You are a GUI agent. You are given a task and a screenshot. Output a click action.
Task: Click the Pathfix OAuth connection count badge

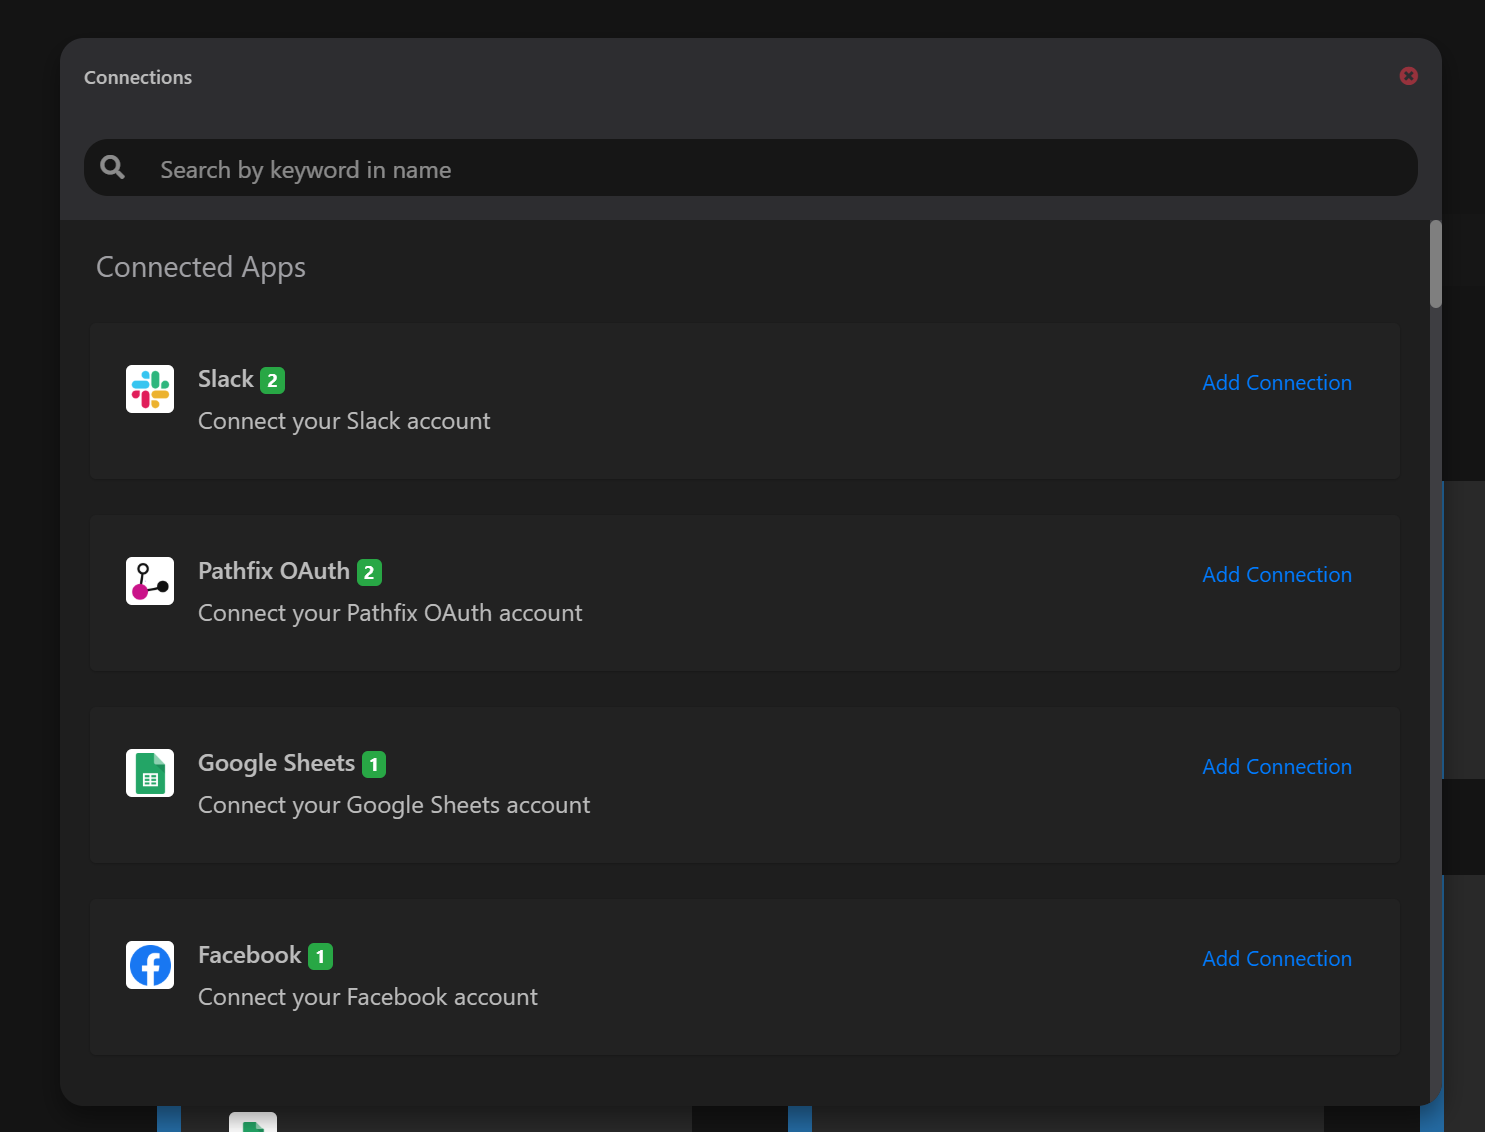(x=369, y=572)
